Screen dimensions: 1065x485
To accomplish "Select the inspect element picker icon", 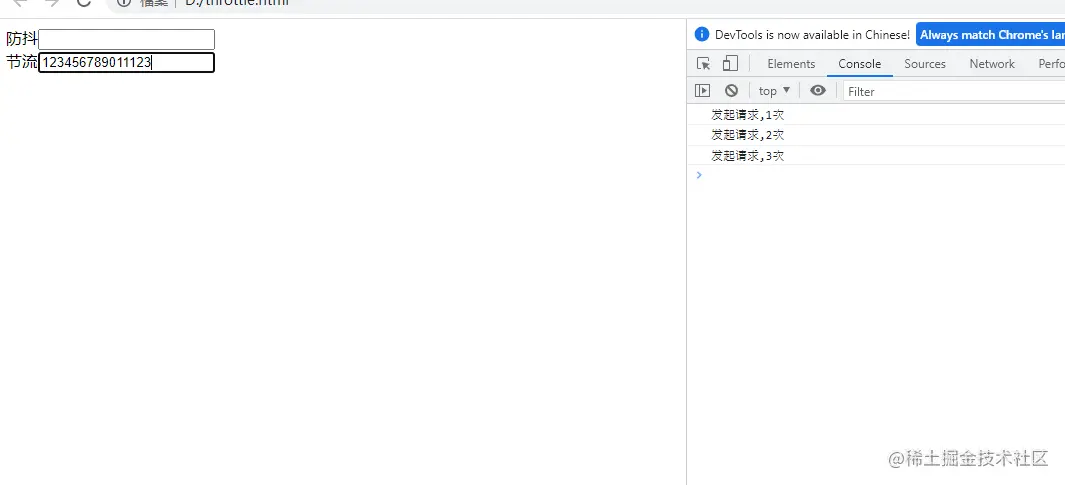I will (x=704, y=64).
